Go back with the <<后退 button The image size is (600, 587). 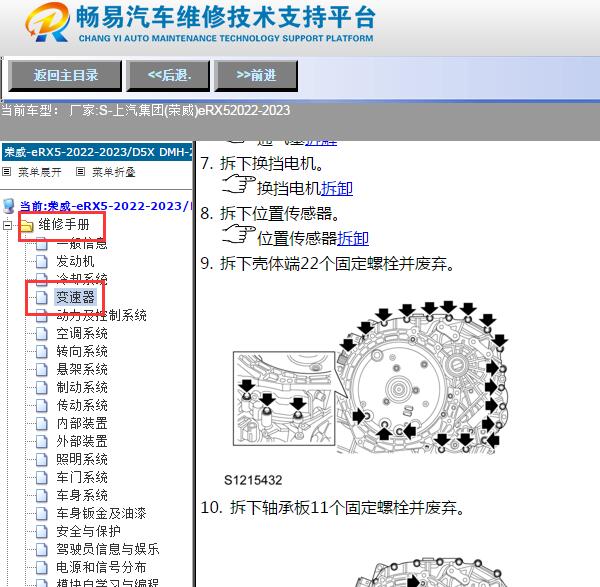(x=168, y=75)
